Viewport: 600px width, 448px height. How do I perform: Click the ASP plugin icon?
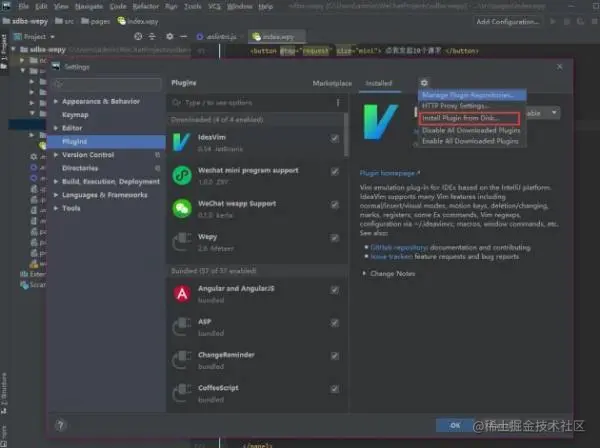click(182, 327)
